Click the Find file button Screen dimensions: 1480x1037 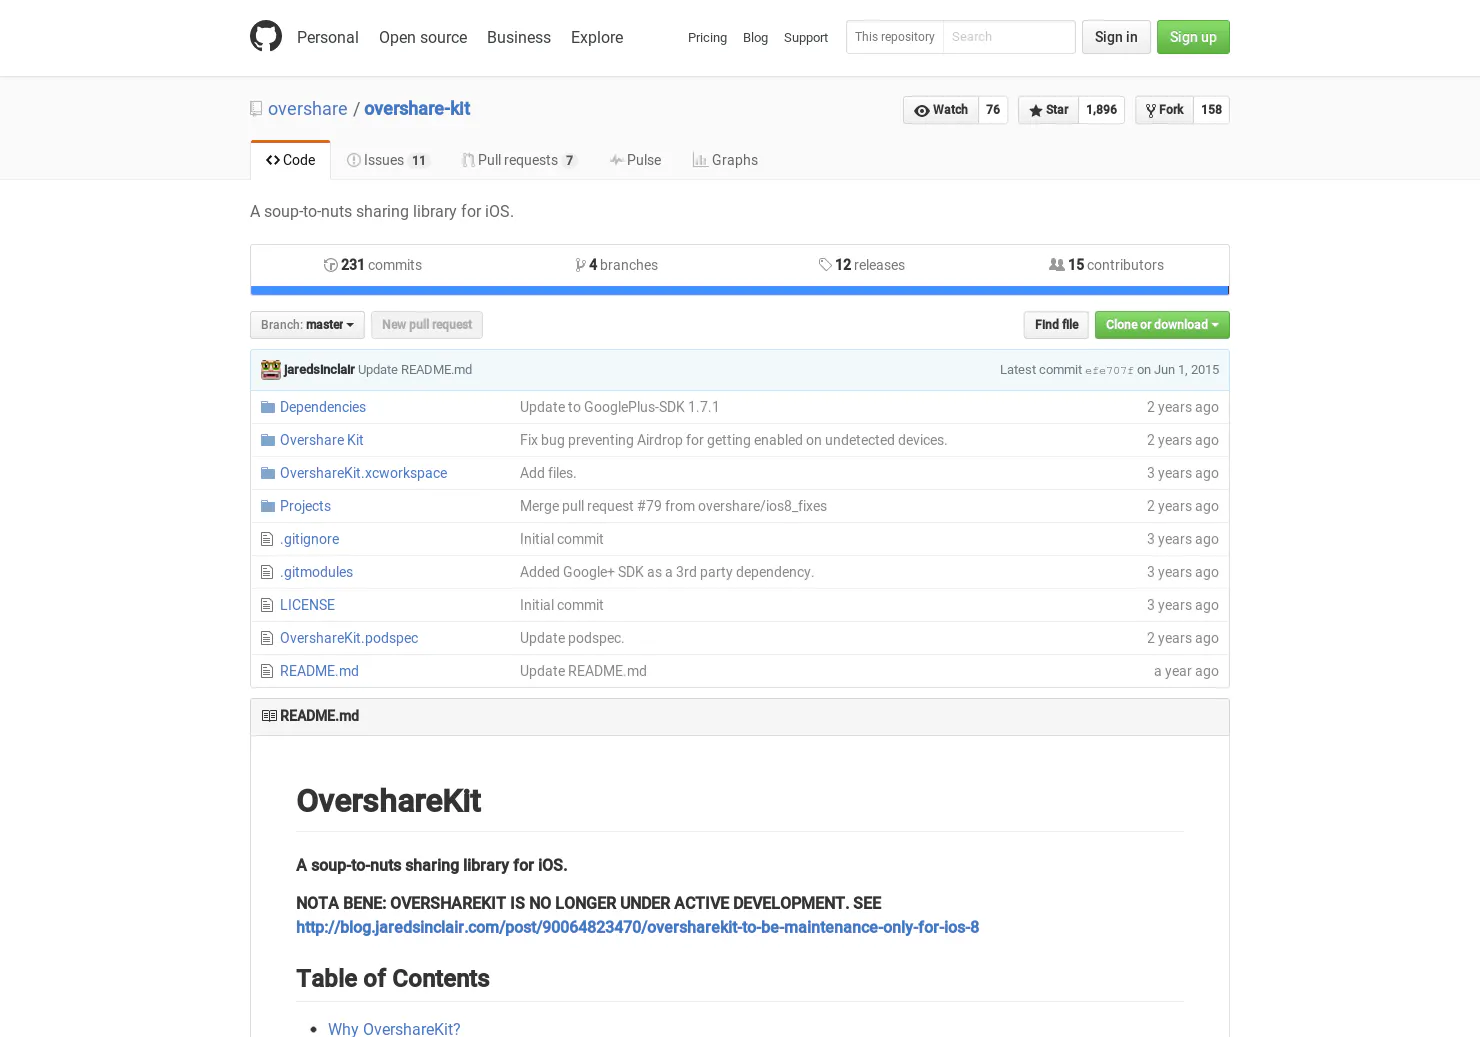(x=1056, y=325)
